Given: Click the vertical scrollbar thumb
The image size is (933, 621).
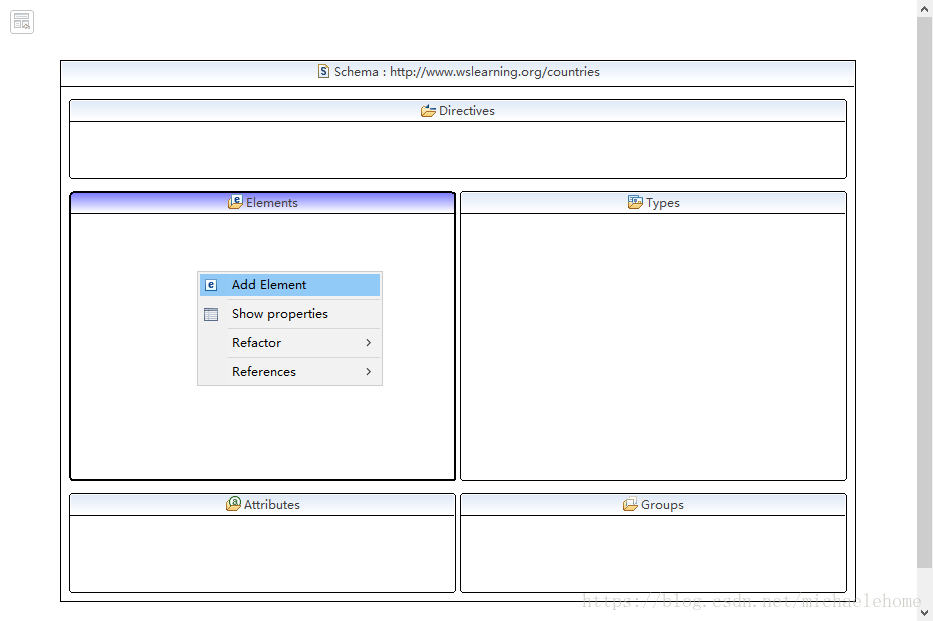Looking at the screenshot, I should (924, 291).
